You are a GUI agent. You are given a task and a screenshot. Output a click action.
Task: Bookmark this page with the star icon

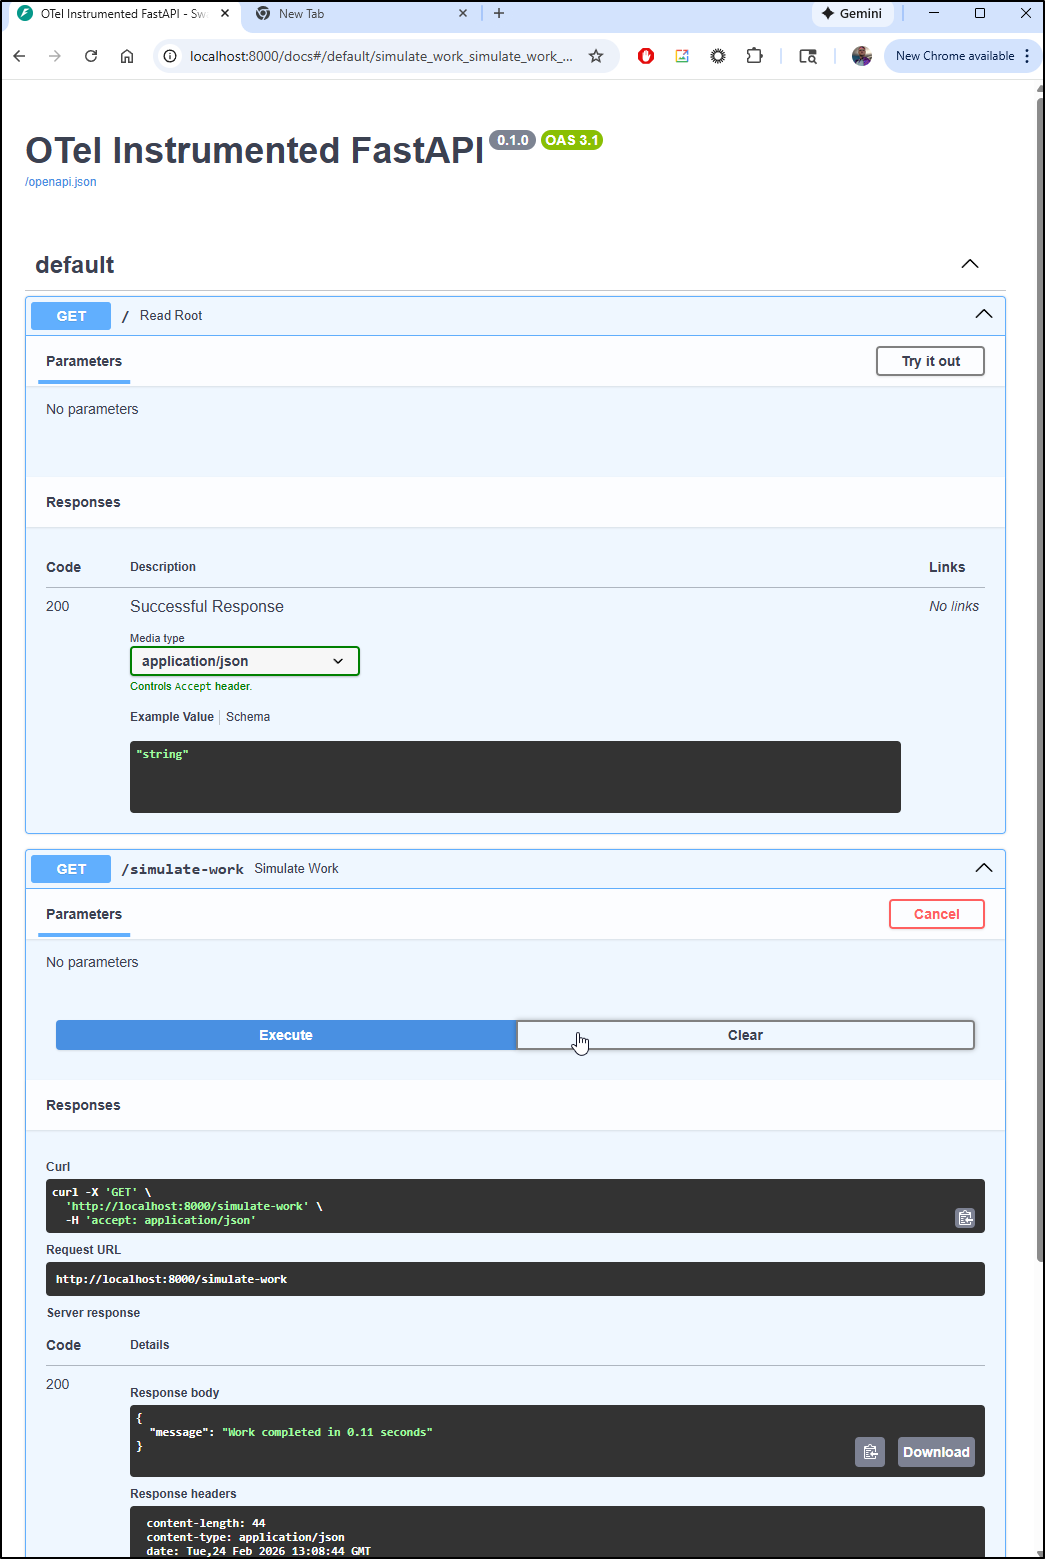coord(596,56)
